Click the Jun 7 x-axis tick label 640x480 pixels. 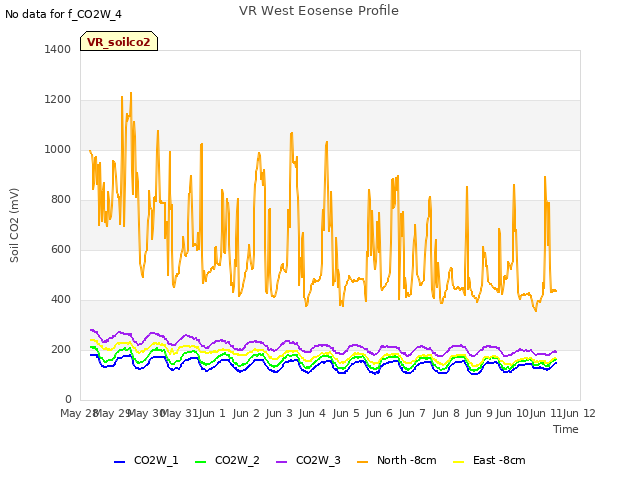tap(412, 413)
